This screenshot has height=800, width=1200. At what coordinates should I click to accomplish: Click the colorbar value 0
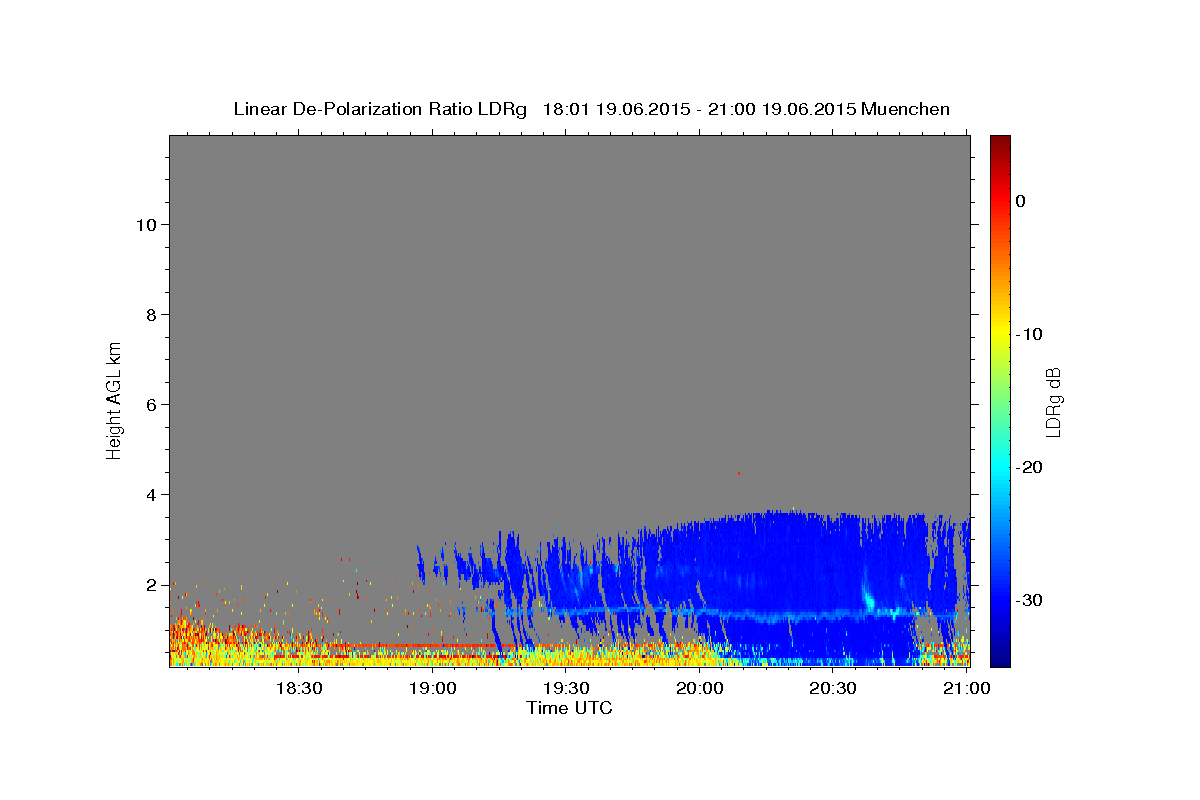pyautogui.click(x=1020, y=201)
